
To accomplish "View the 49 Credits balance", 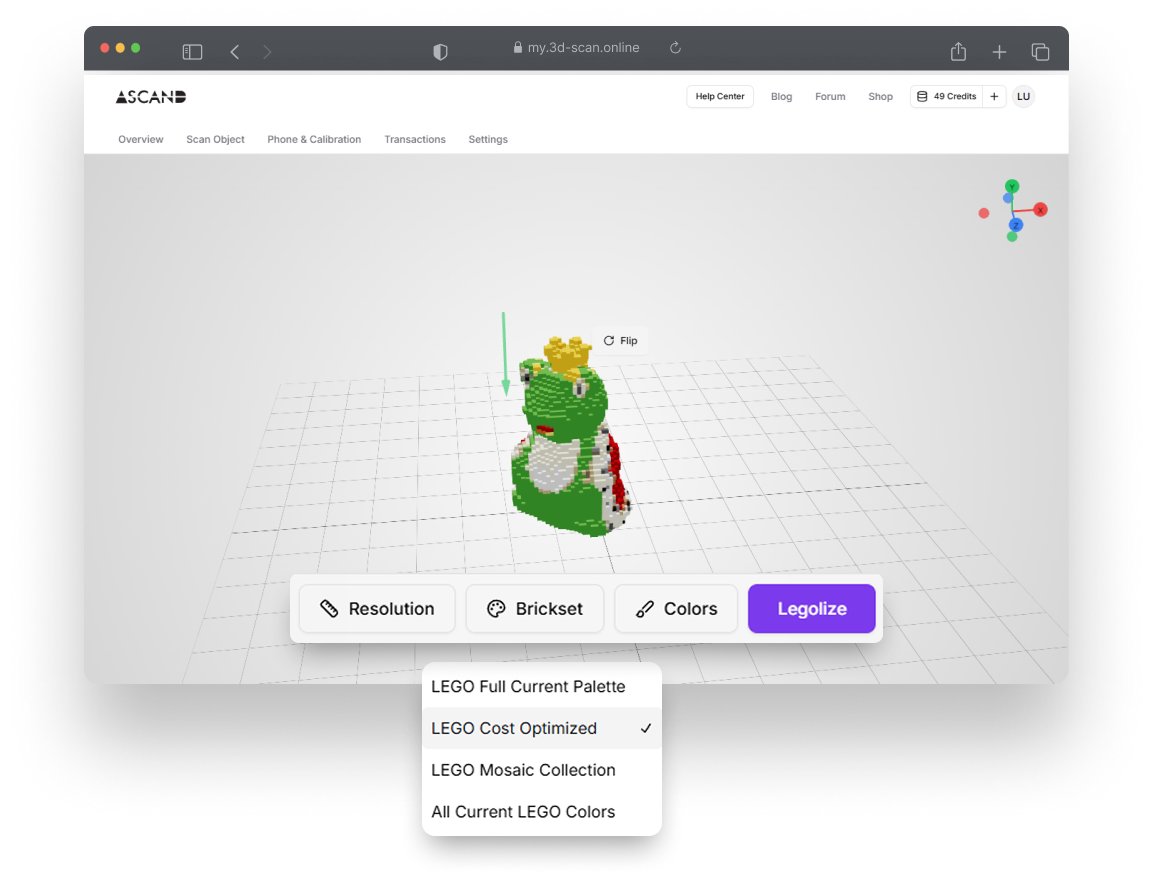I will pos(946,96).
